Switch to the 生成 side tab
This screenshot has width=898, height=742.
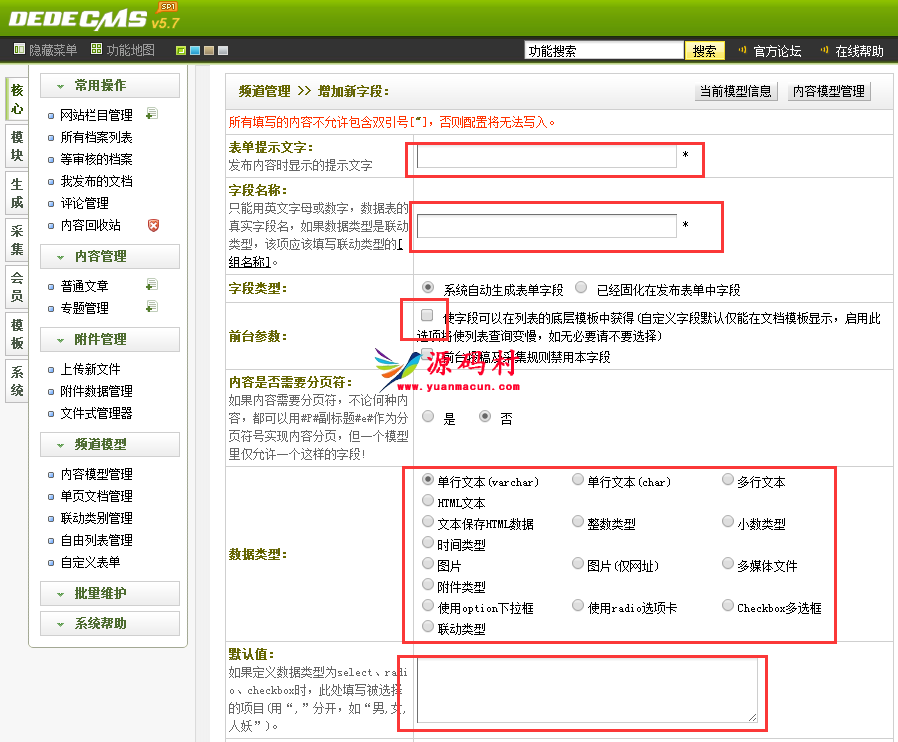[x=17, y=193]
